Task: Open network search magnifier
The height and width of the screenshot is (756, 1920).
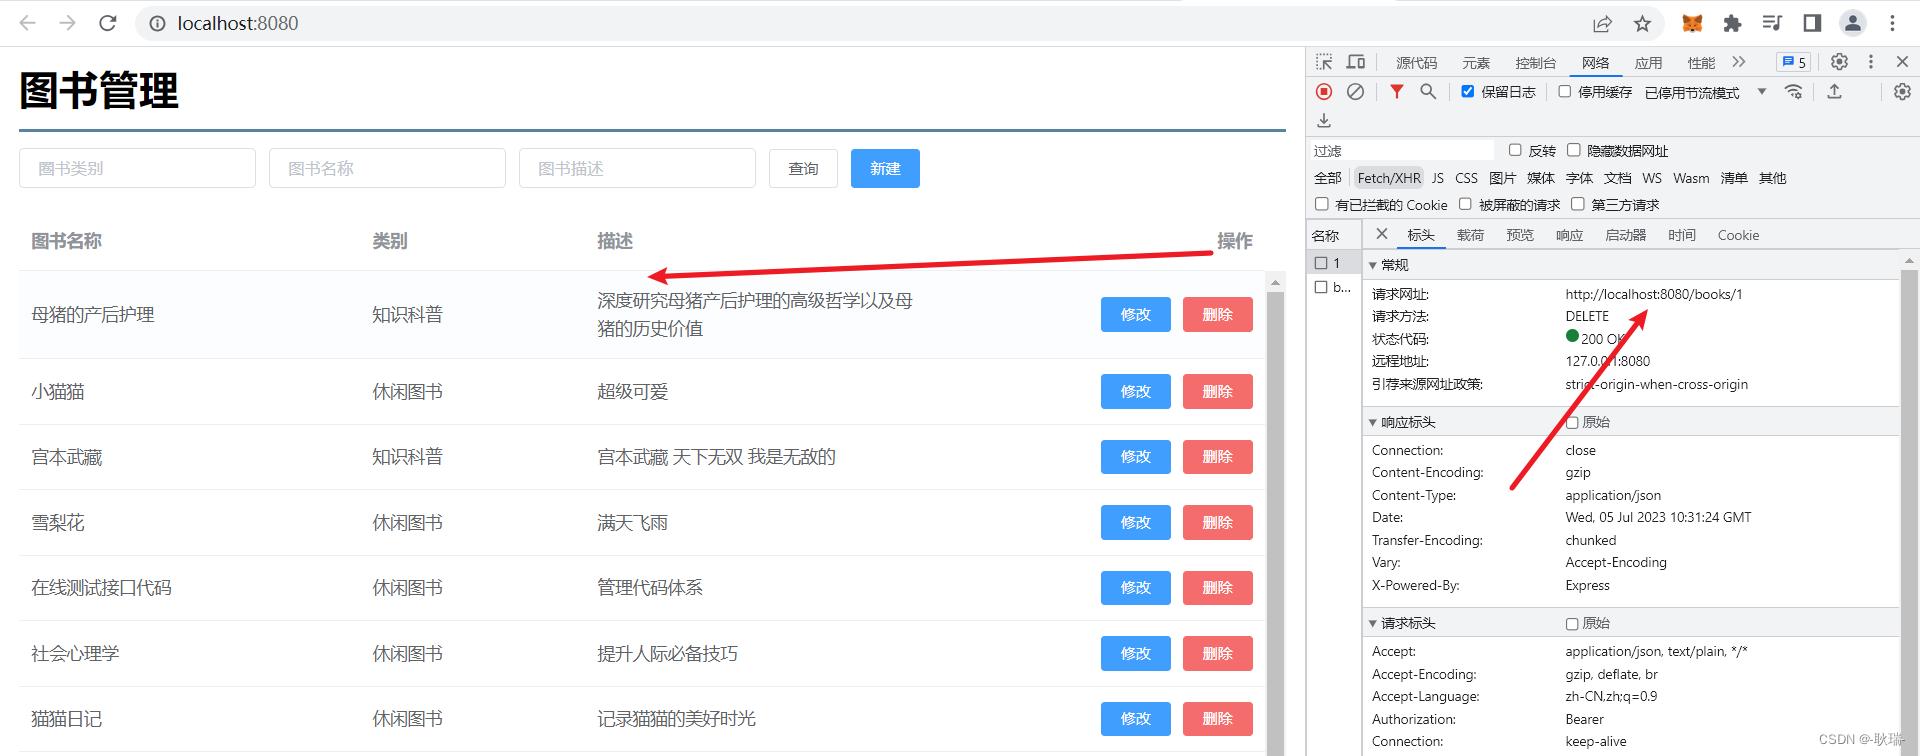Action: click(x=1428, y=92)
